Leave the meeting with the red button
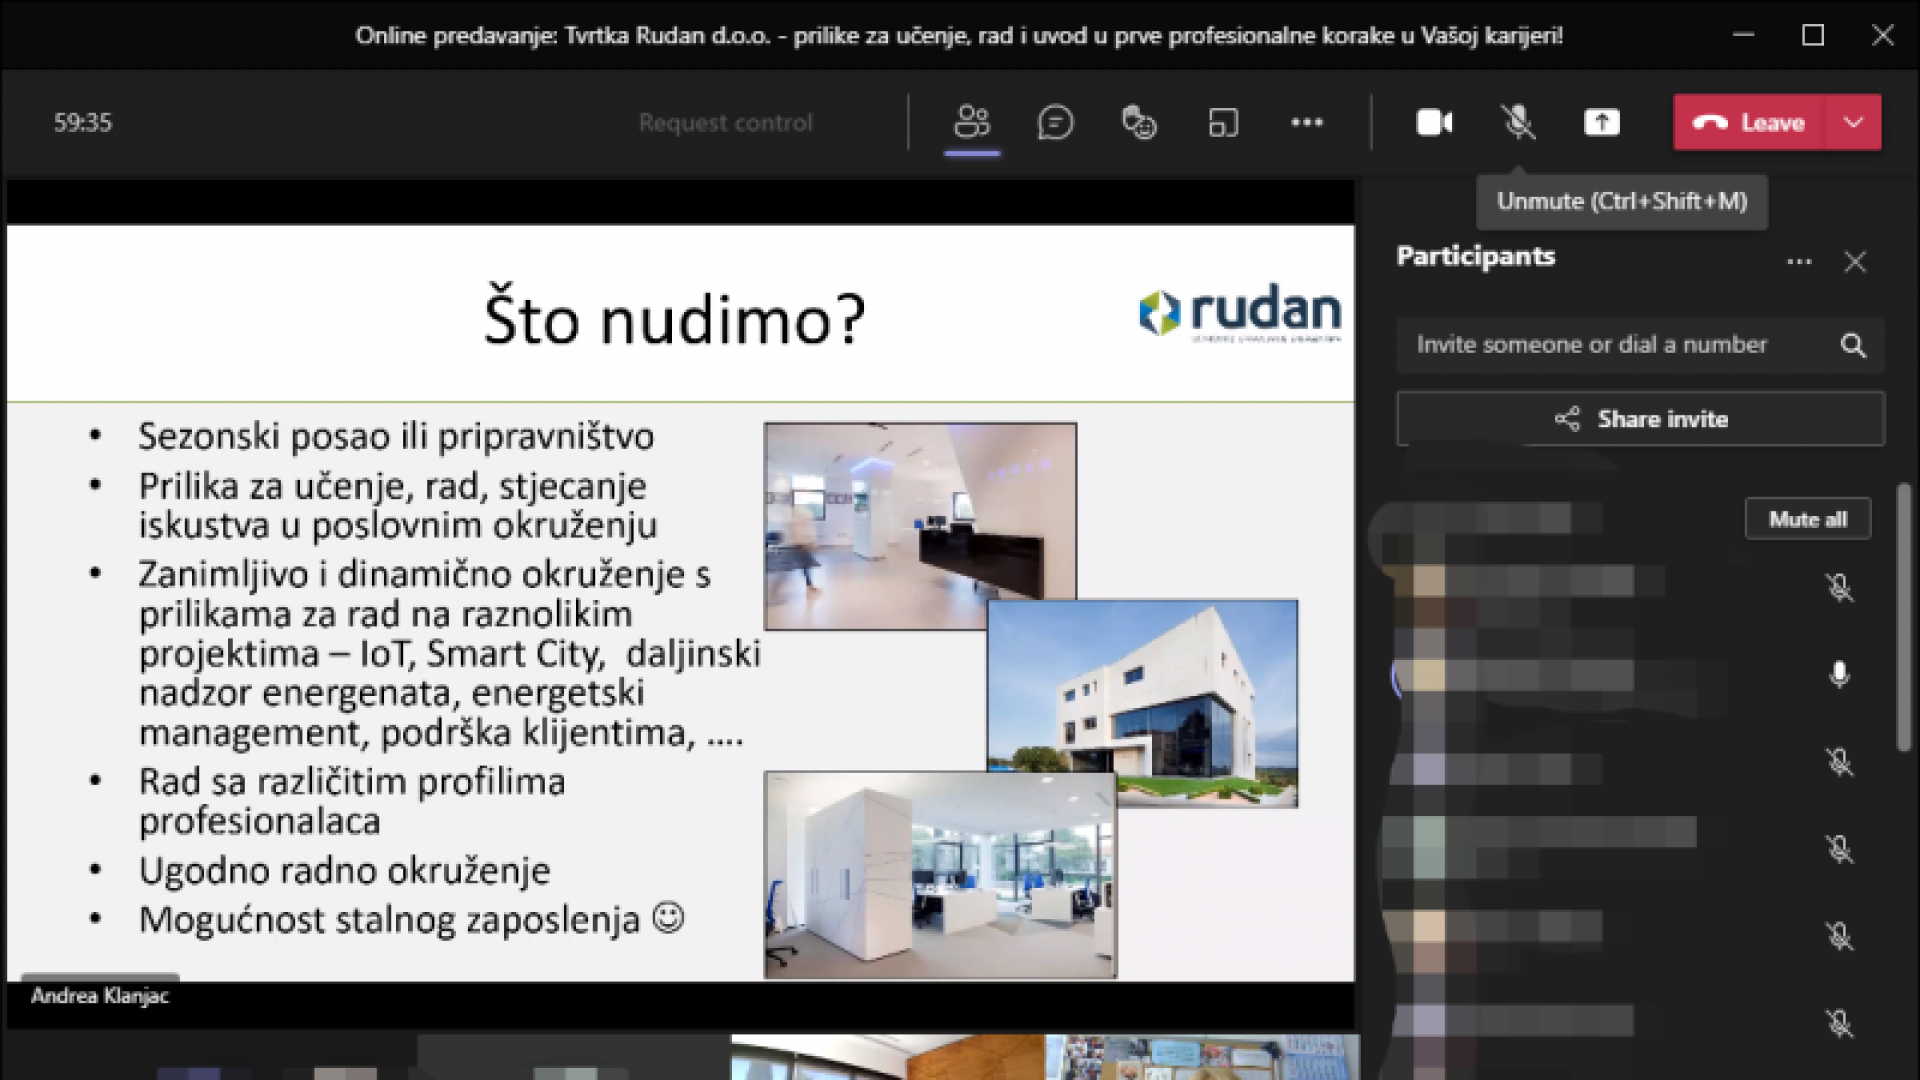 tap(1750, 123)
